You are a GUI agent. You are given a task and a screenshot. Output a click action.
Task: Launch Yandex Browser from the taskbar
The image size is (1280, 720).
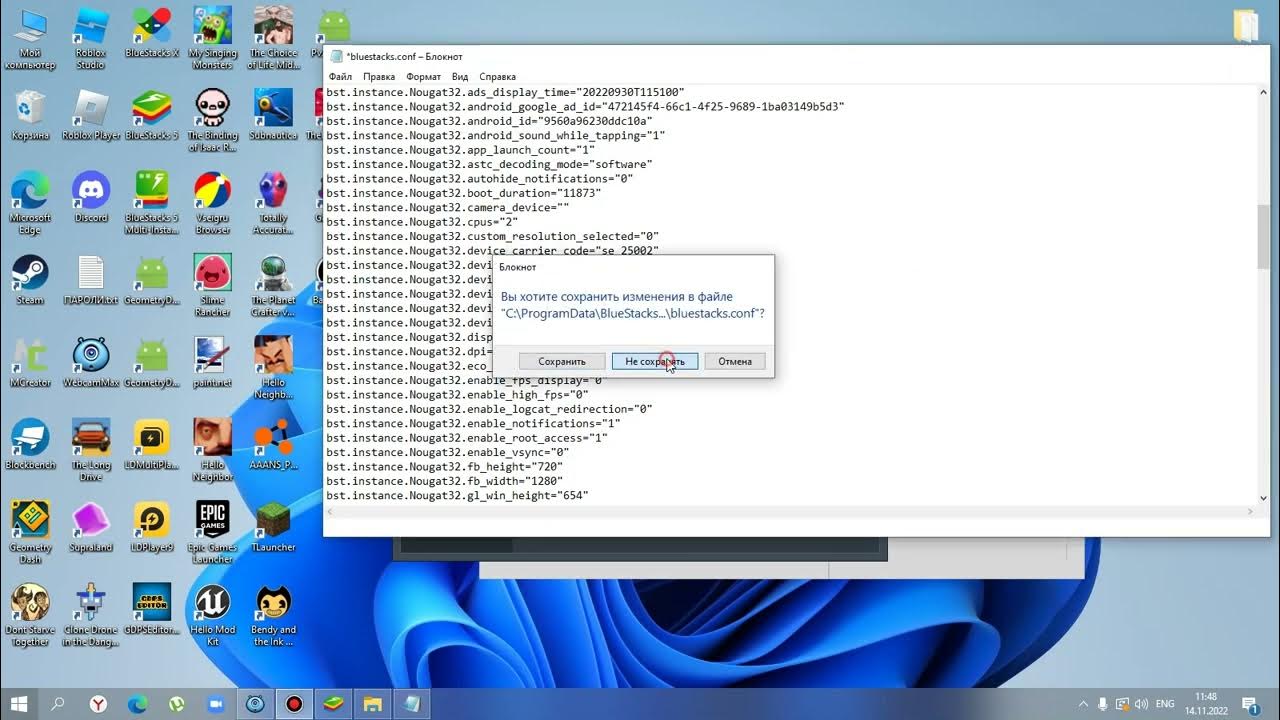point(97,703)
